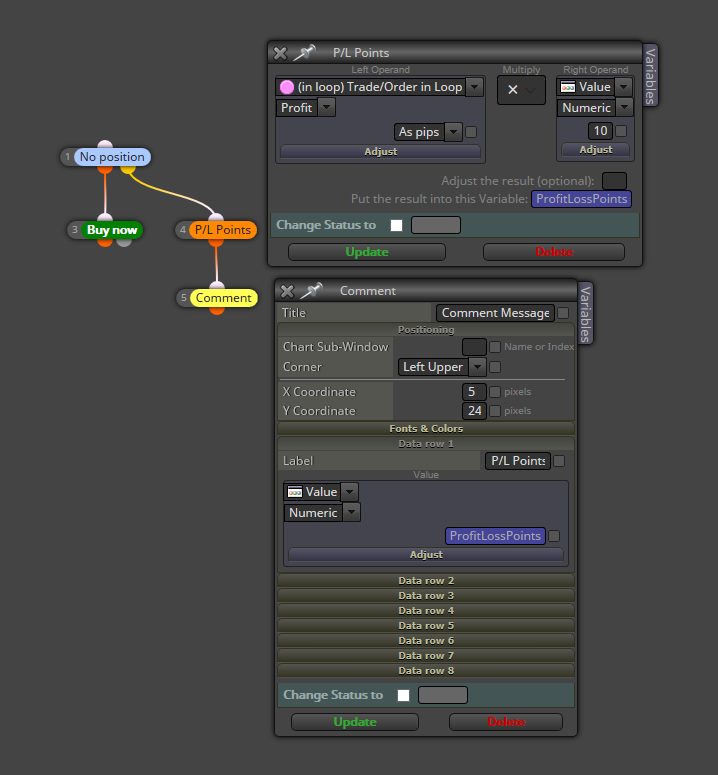Screen dimensions: 718x775
Task: Close the Comment panel with X icon
Action: point(287,291)
